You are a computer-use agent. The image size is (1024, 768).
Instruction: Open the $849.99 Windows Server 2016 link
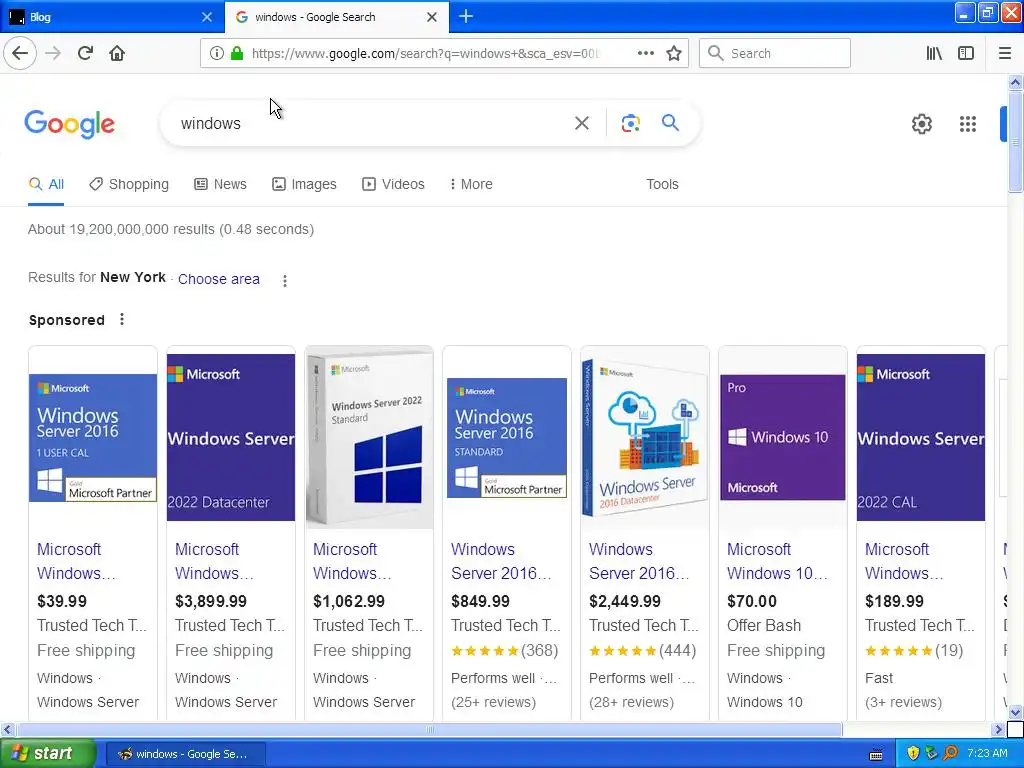pos(502,561)
